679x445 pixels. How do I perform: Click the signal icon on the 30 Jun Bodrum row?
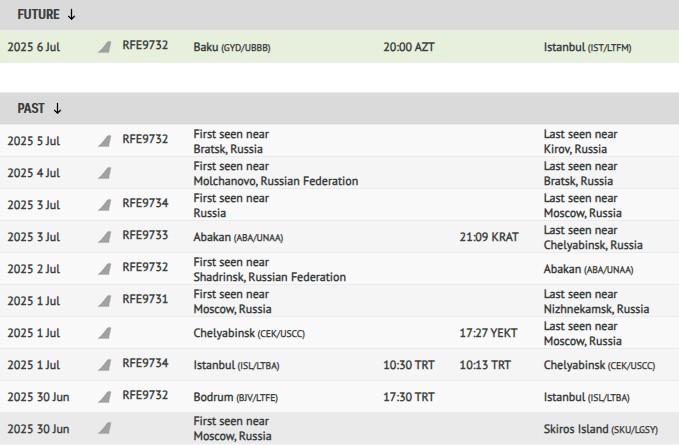104,397
